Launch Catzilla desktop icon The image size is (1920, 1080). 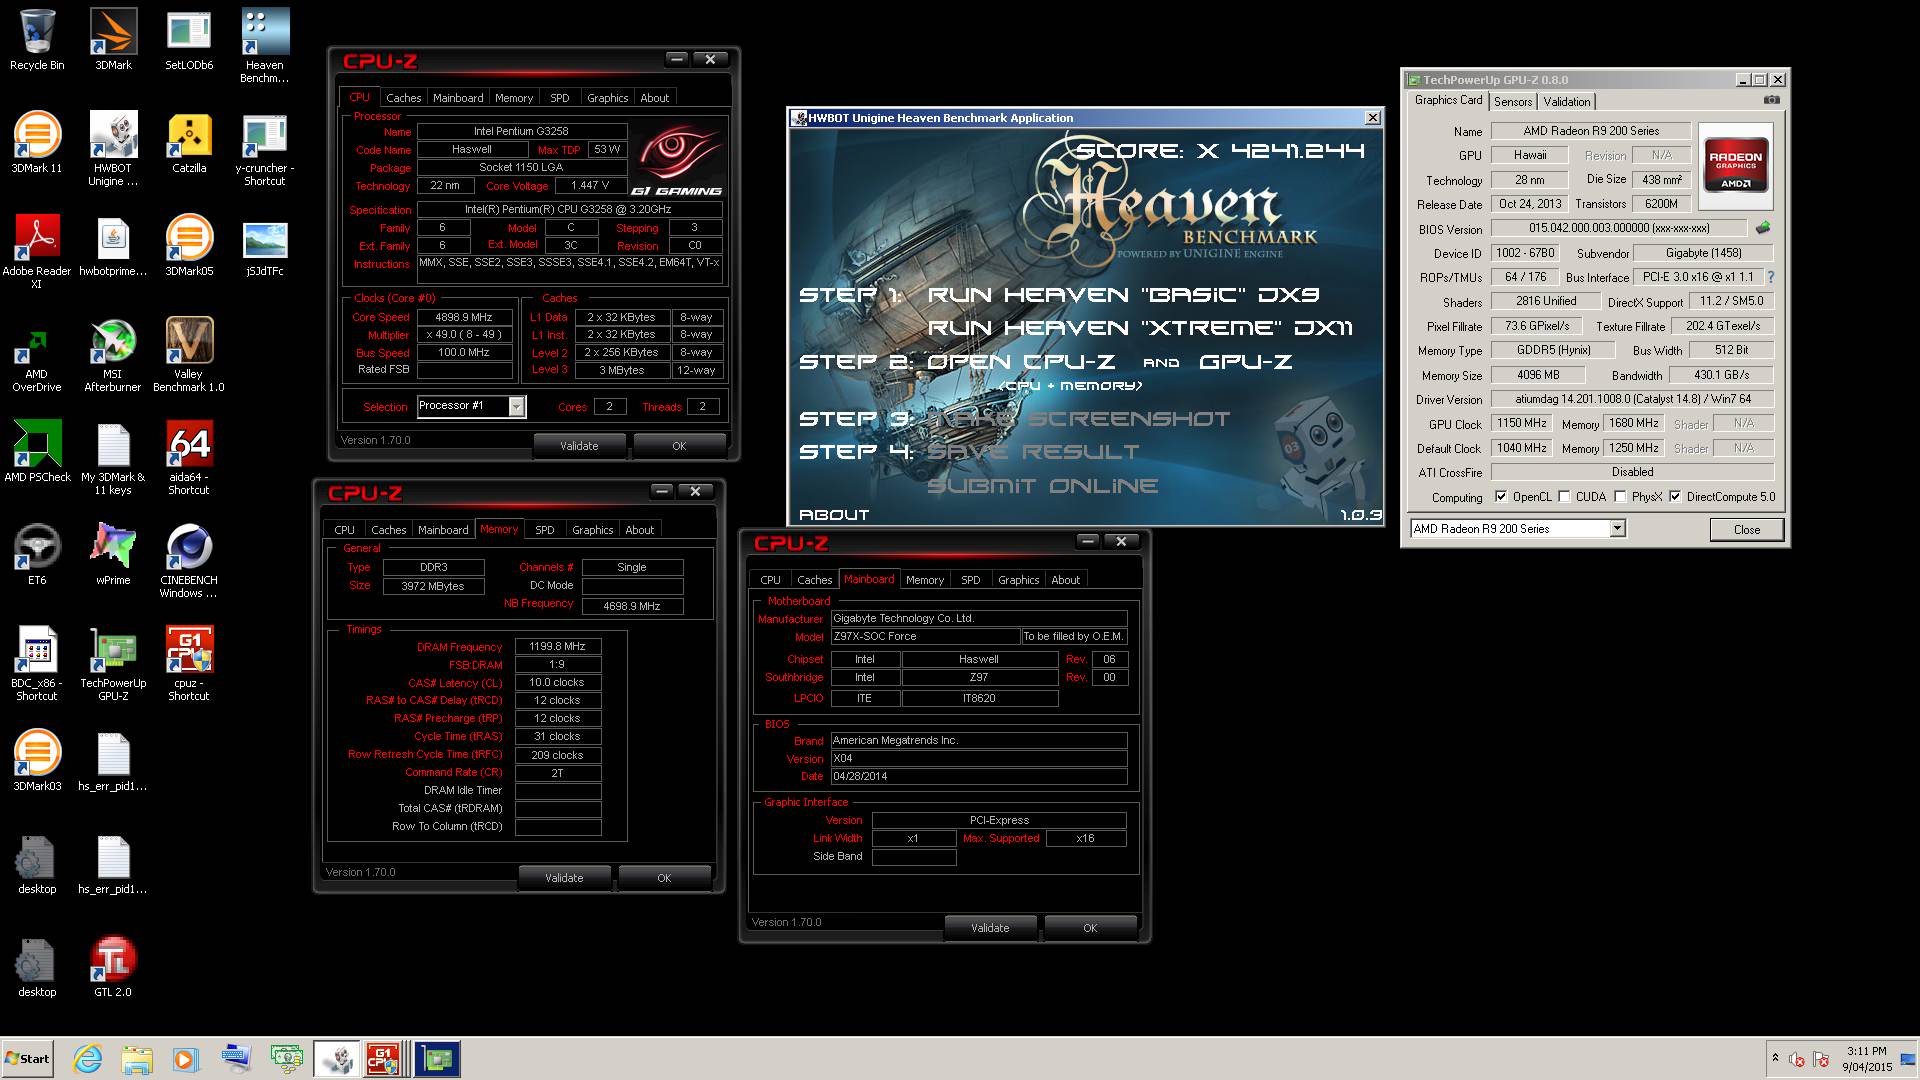pyautogui.click(x=189, y=142)
